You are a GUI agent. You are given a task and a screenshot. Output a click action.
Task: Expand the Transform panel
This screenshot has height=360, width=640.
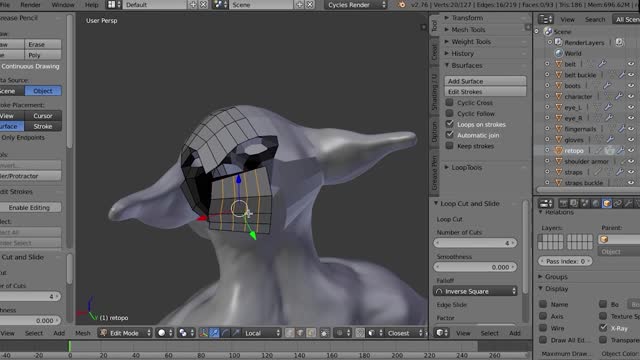click(467, 18)
